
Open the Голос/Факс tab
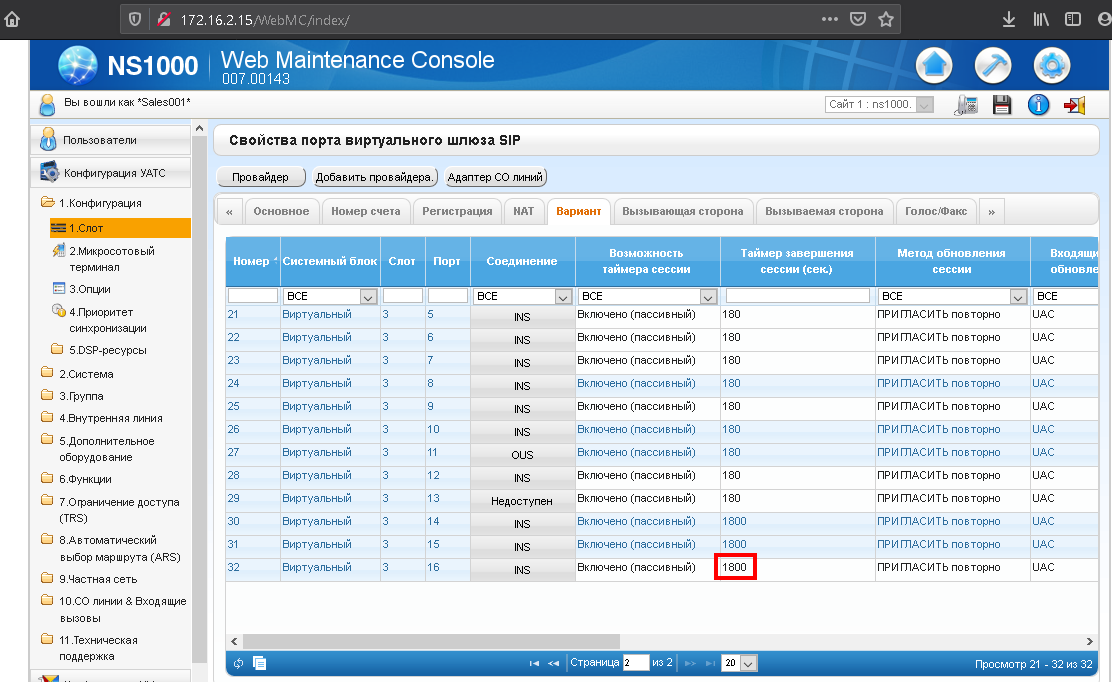[936, 211]
